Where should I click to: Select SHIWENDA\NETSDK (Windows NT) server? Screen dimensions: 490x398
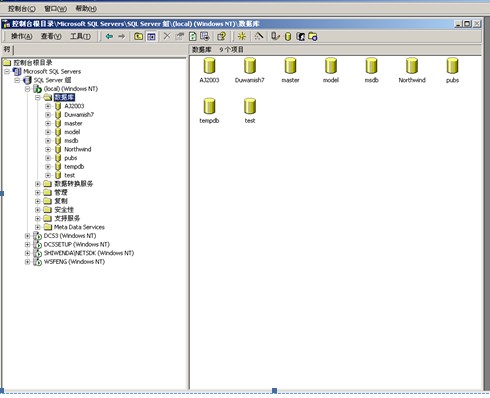89,253
